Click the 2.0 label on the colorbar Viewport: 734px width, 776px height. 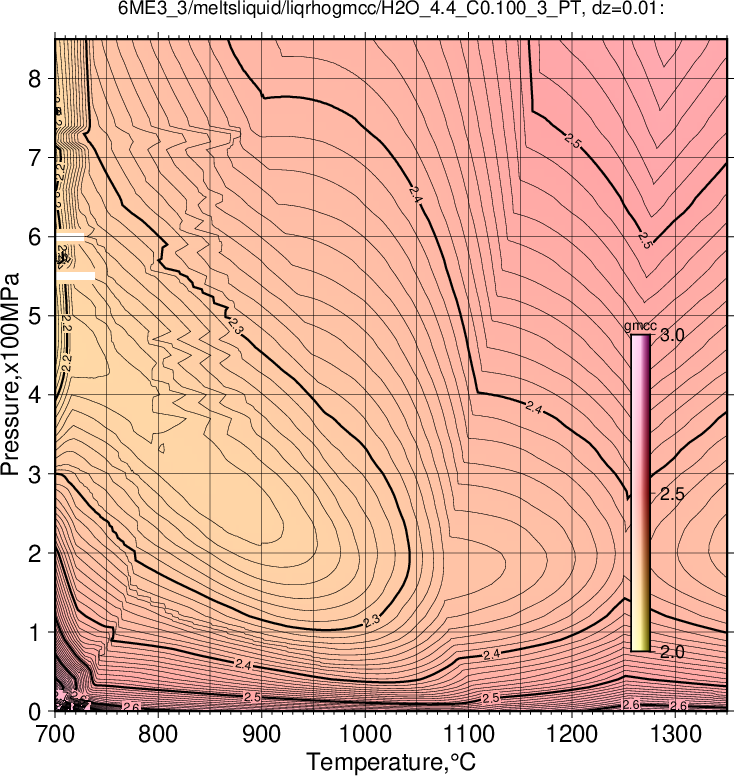pyautogui.click(x=672, y=652)
